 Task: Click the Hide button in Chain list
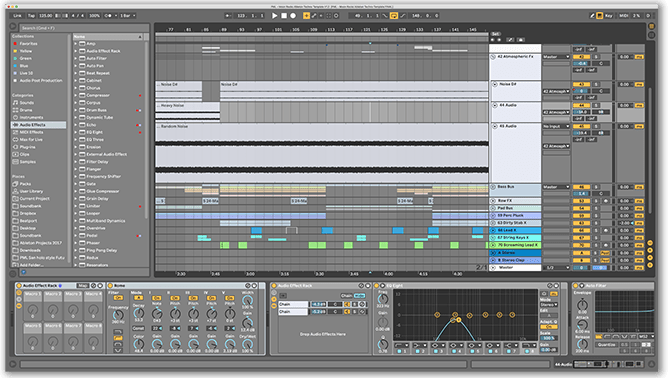click(360, 296)
